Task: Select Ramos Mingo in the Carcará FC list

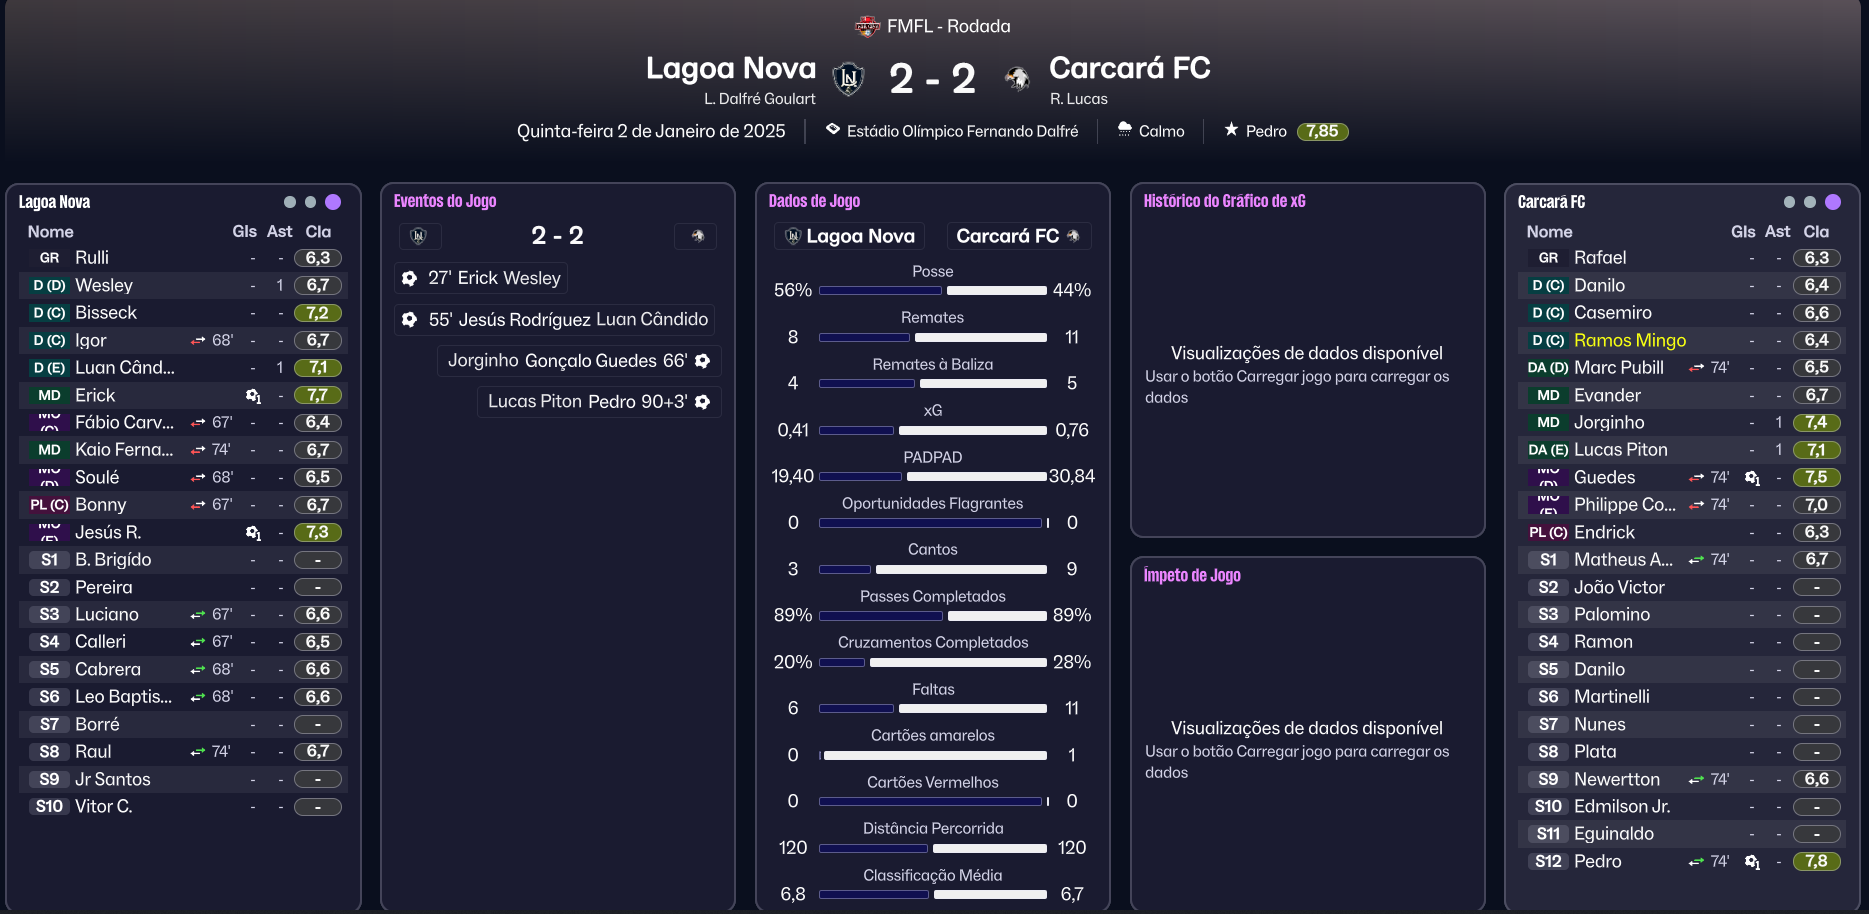Action: [1629, 341]
